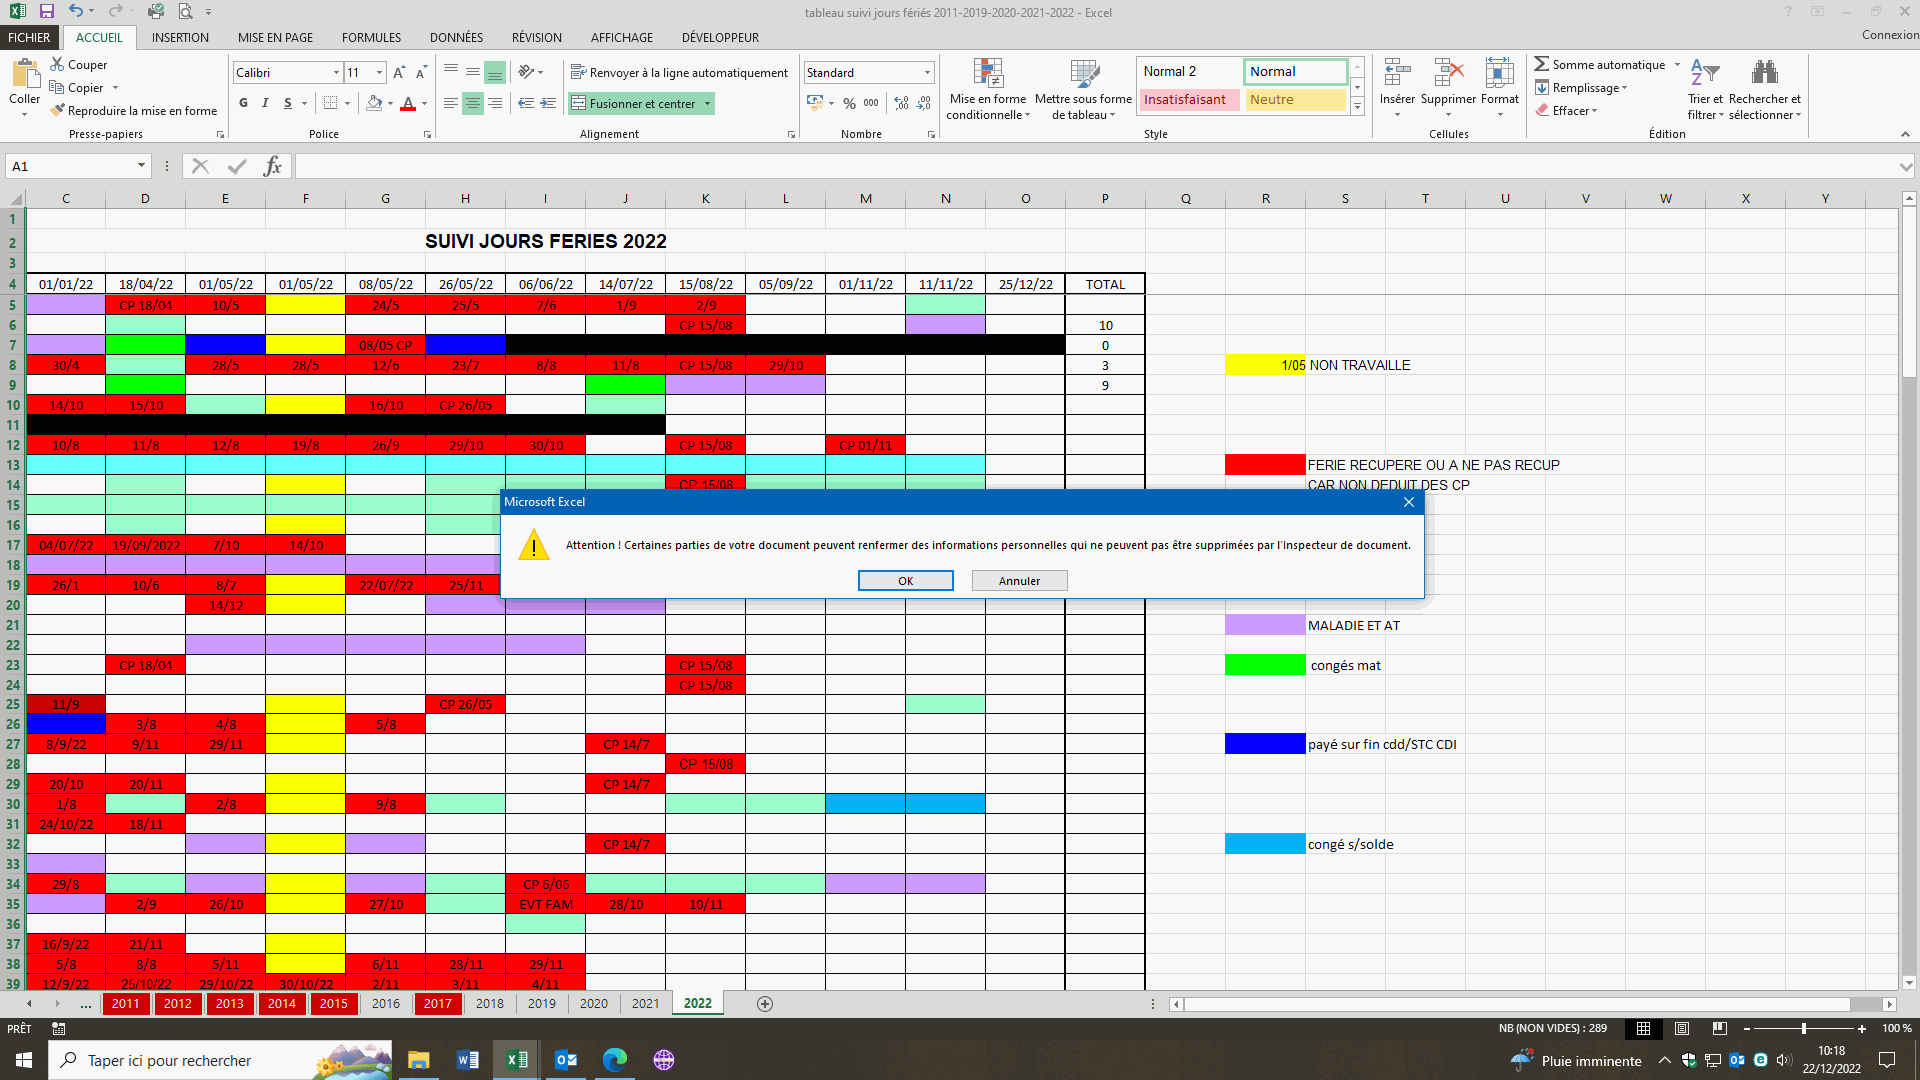
Task: Open the Calibri font name dropdown
Action: click(x=336, y=72)
